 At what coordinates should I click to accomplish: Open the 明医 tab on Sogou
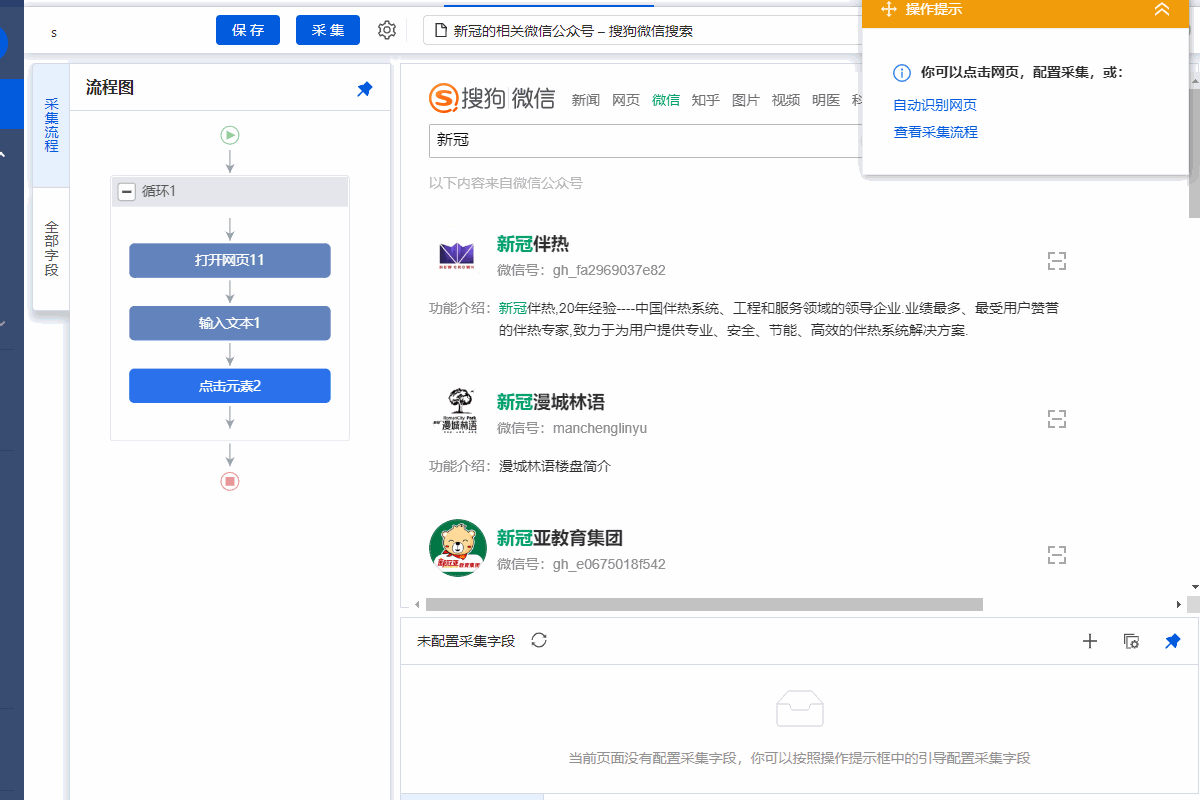pyautogui.click(x=826, y=100)
